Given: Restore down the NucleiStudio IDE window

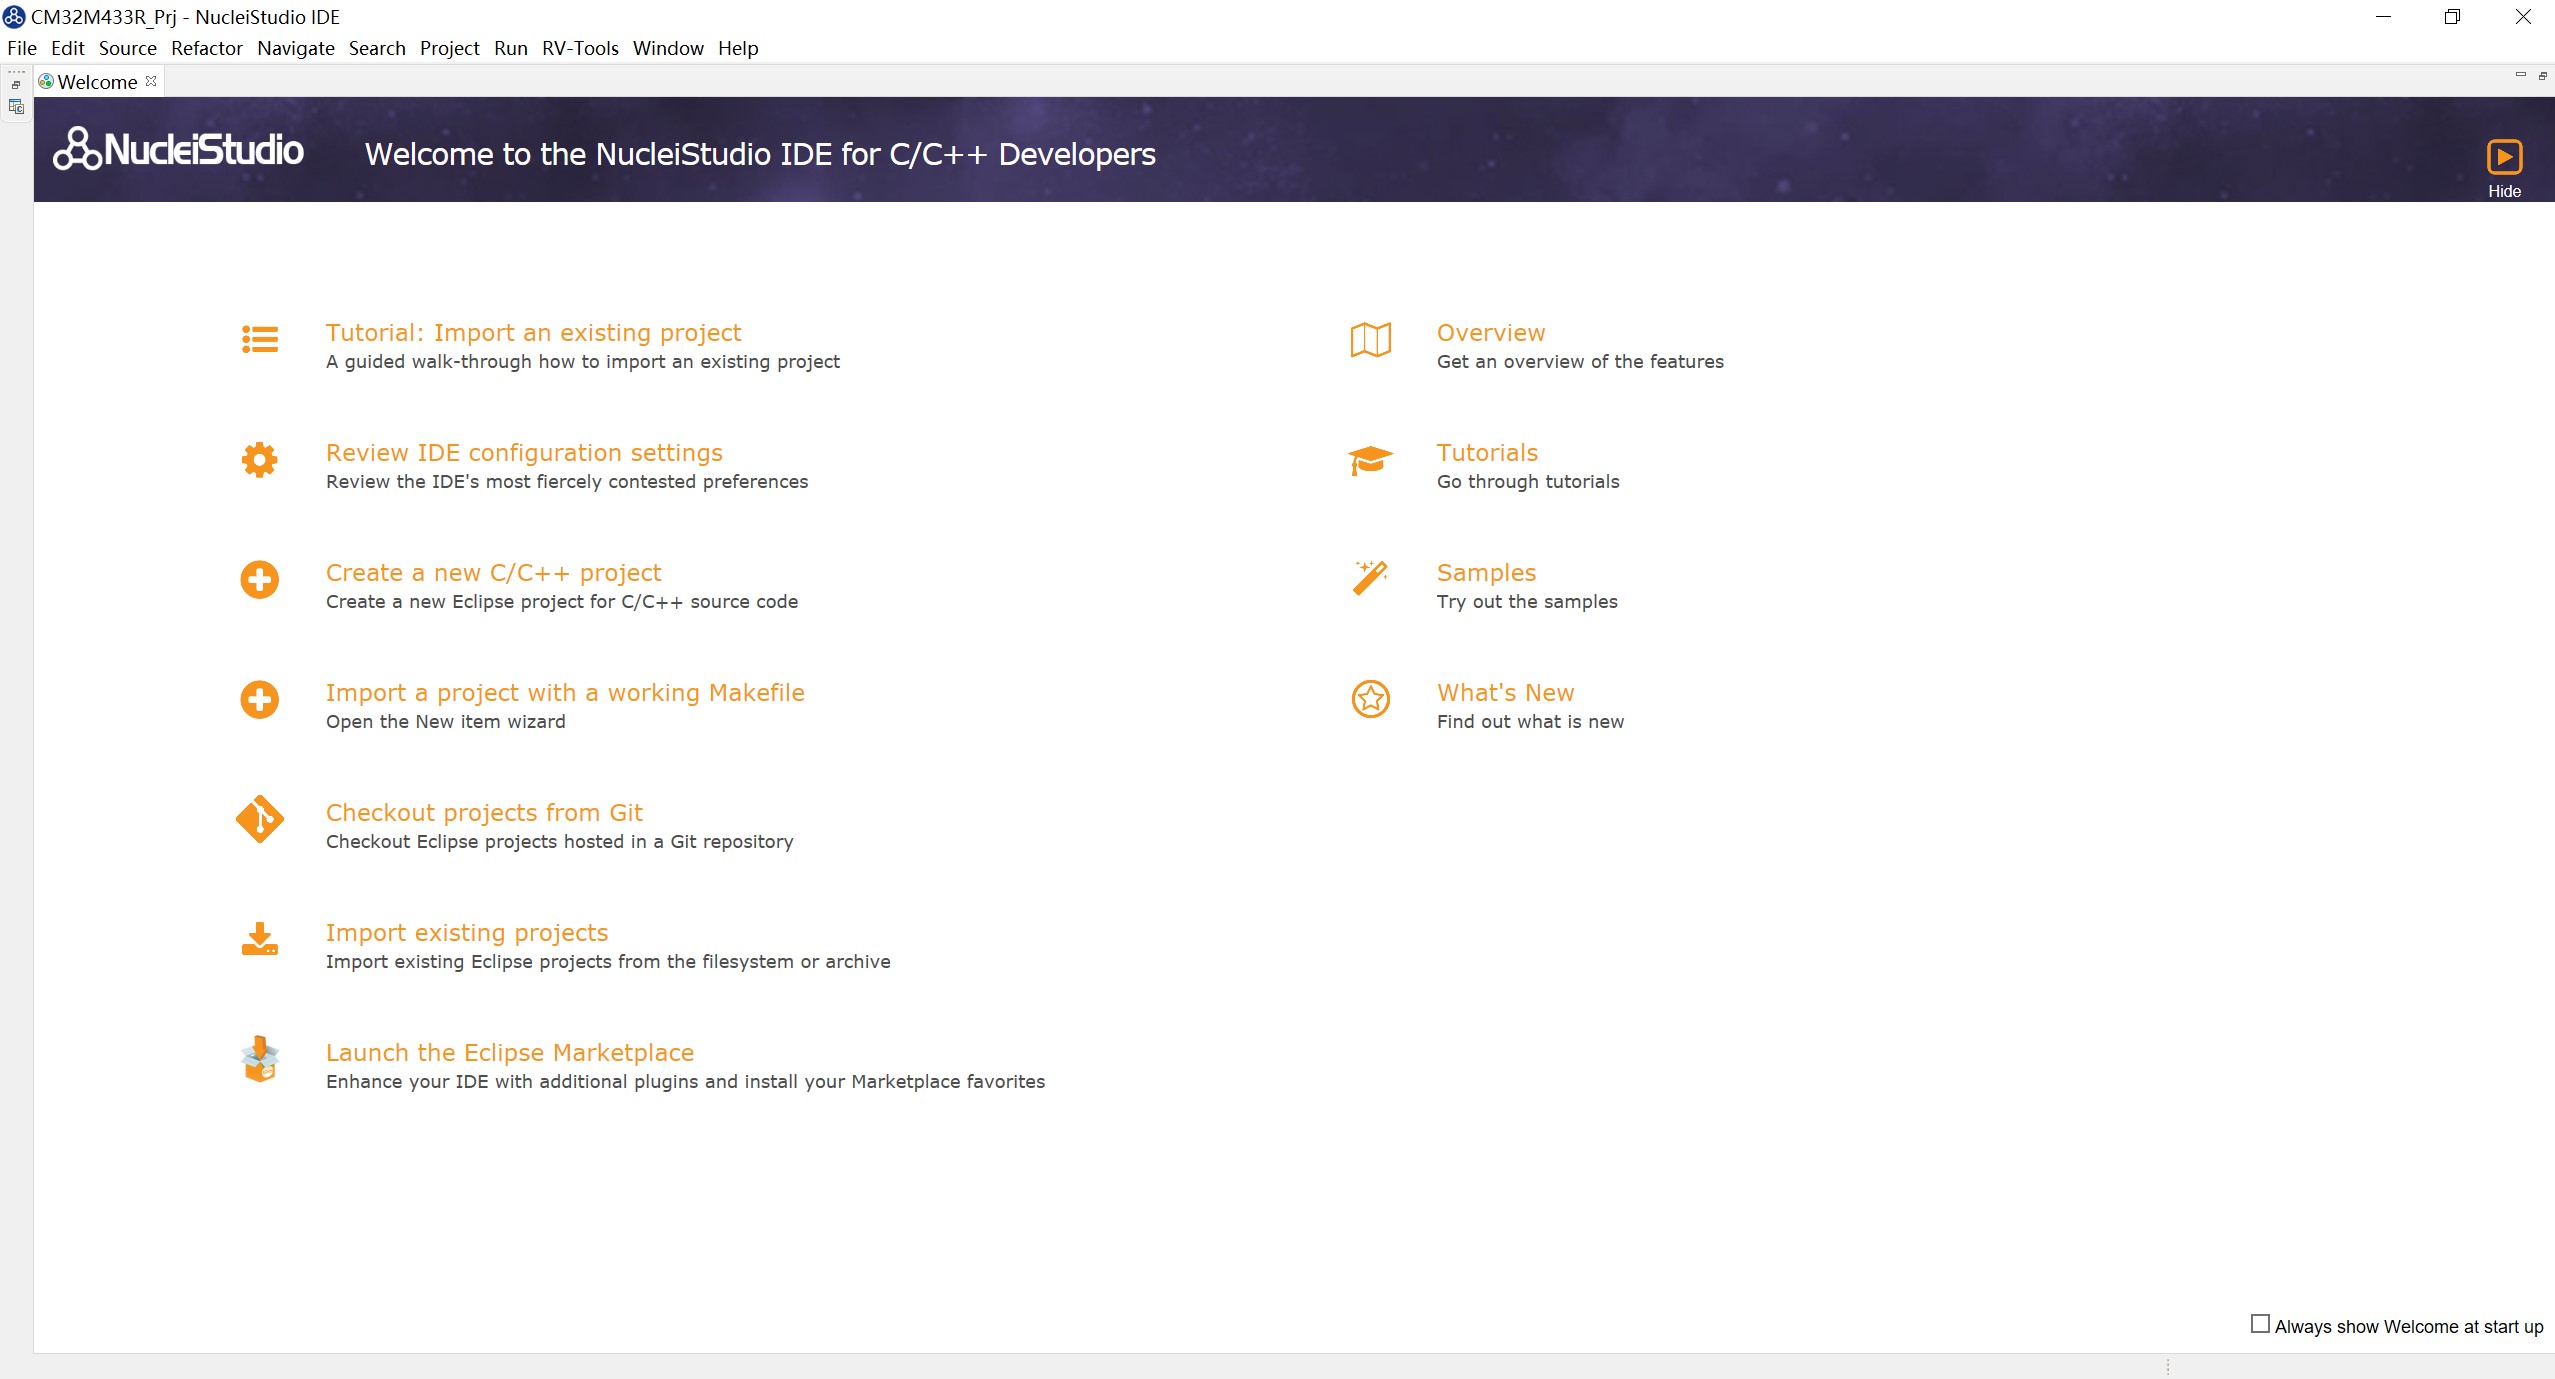Looking at the screenshot, I should (2452, 17).
